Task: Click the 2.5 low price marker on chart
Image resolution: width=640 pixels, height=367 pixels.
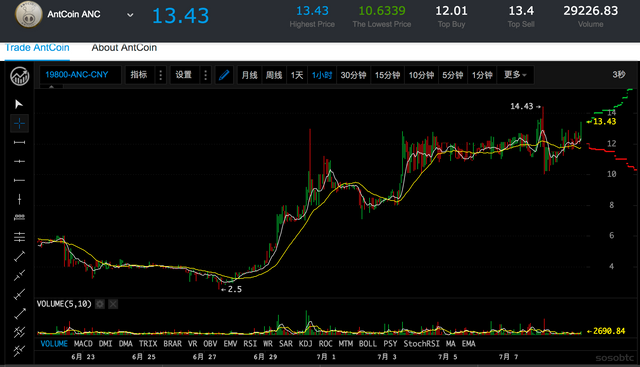Action: 231,289
